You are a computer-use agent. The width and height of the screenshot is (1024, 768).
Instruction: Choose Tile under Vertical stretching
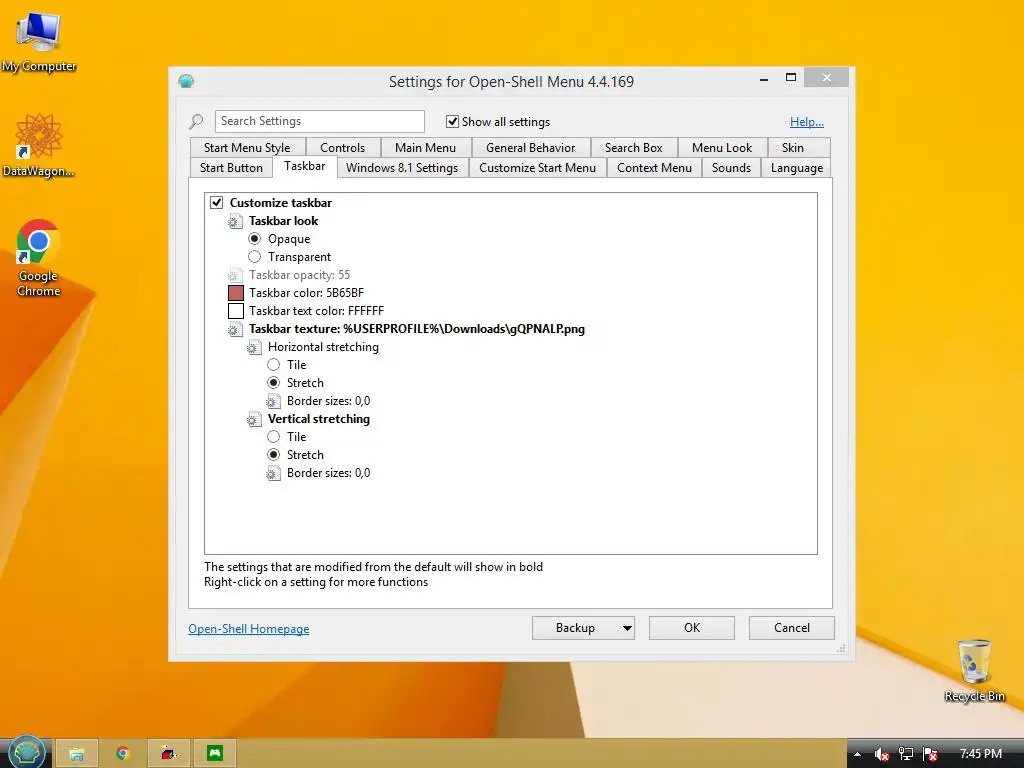[x=274, y=437]
